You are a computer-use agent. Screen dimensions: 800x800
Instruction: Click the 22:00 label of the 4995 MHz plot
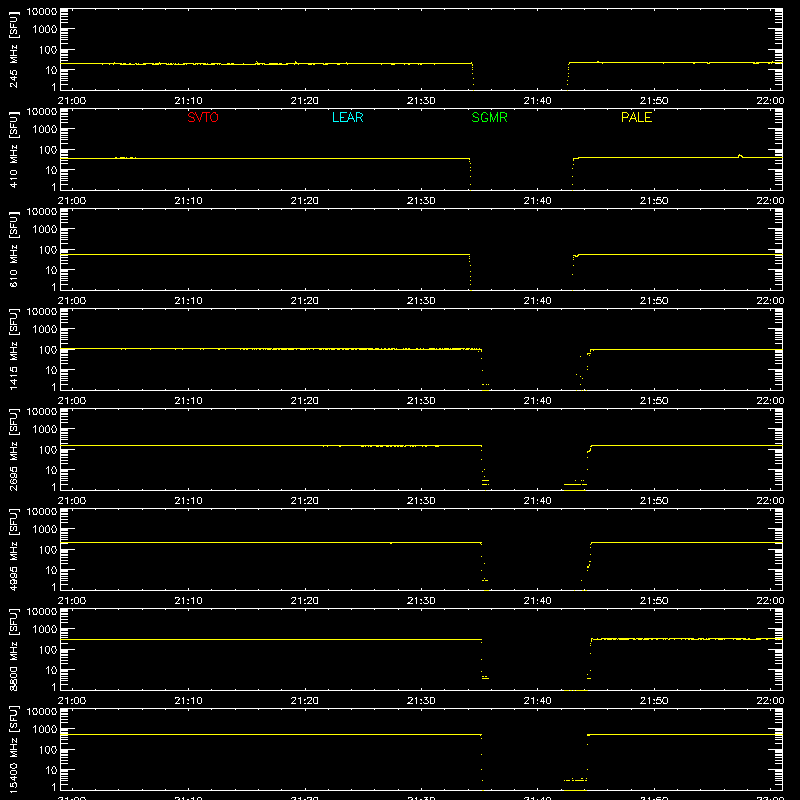[x=770, y=601]
